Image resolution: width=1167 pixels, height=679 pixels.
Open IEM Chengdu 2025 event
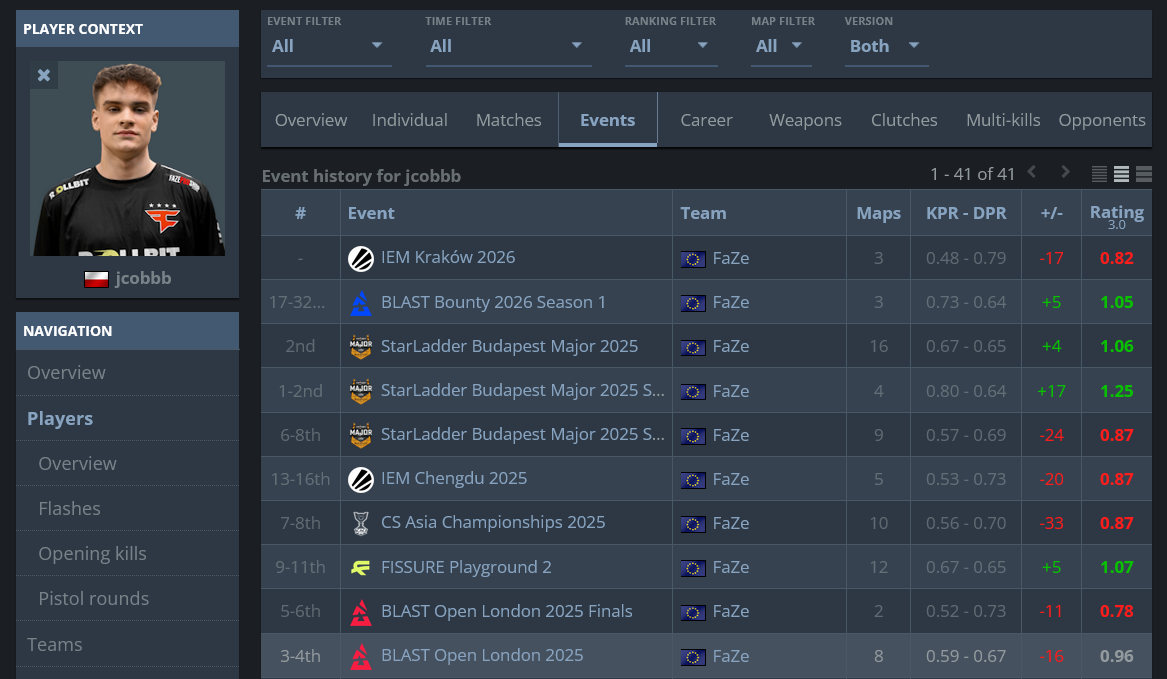point(453,478)
